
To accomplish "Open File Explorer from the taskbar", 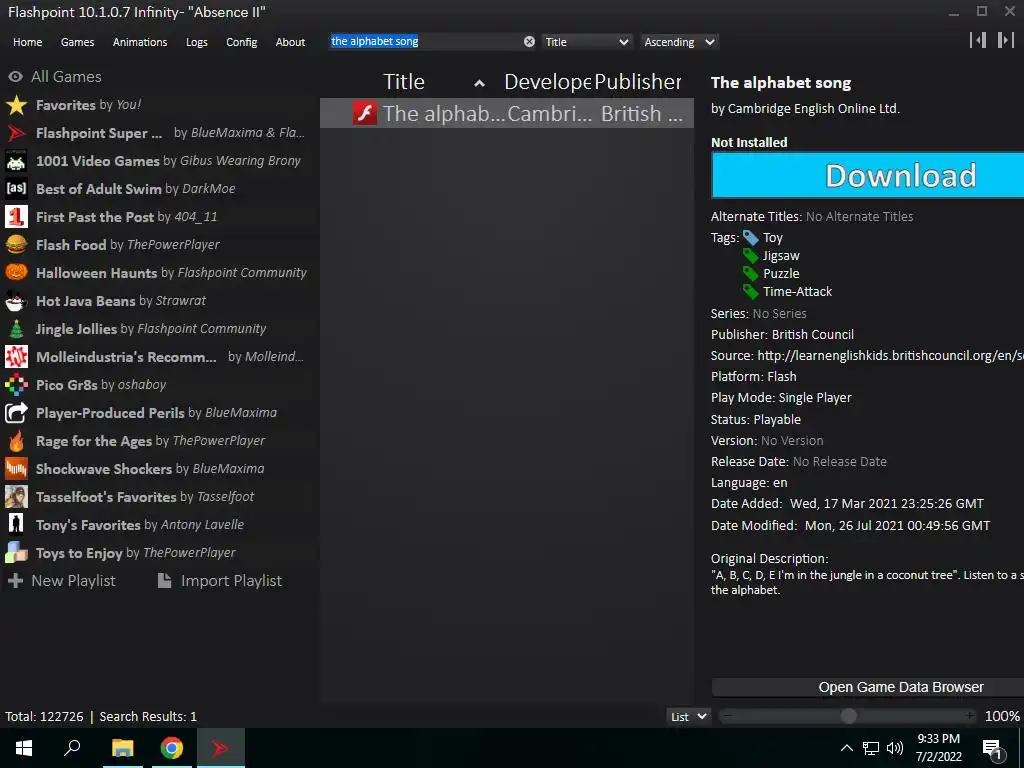I will (122, 748).
